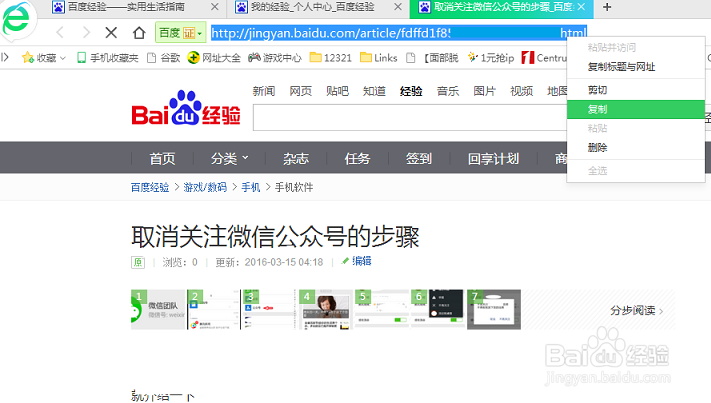This screenshot has width=711, height=403.
Task: Switch to the 我的经验_个人中心 tab
Action: 312,7
